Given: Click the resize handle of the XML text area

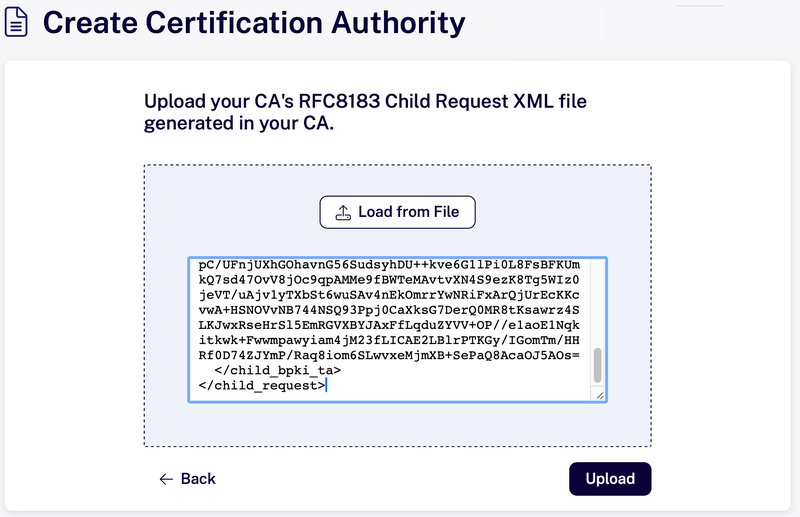Looking at the screenshot, I should click(x=600, y=395).
